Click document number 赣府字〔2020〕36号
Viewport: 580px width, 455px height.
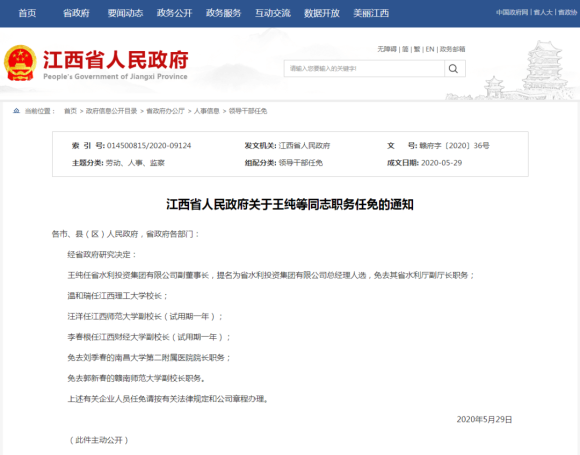[454, 146]
